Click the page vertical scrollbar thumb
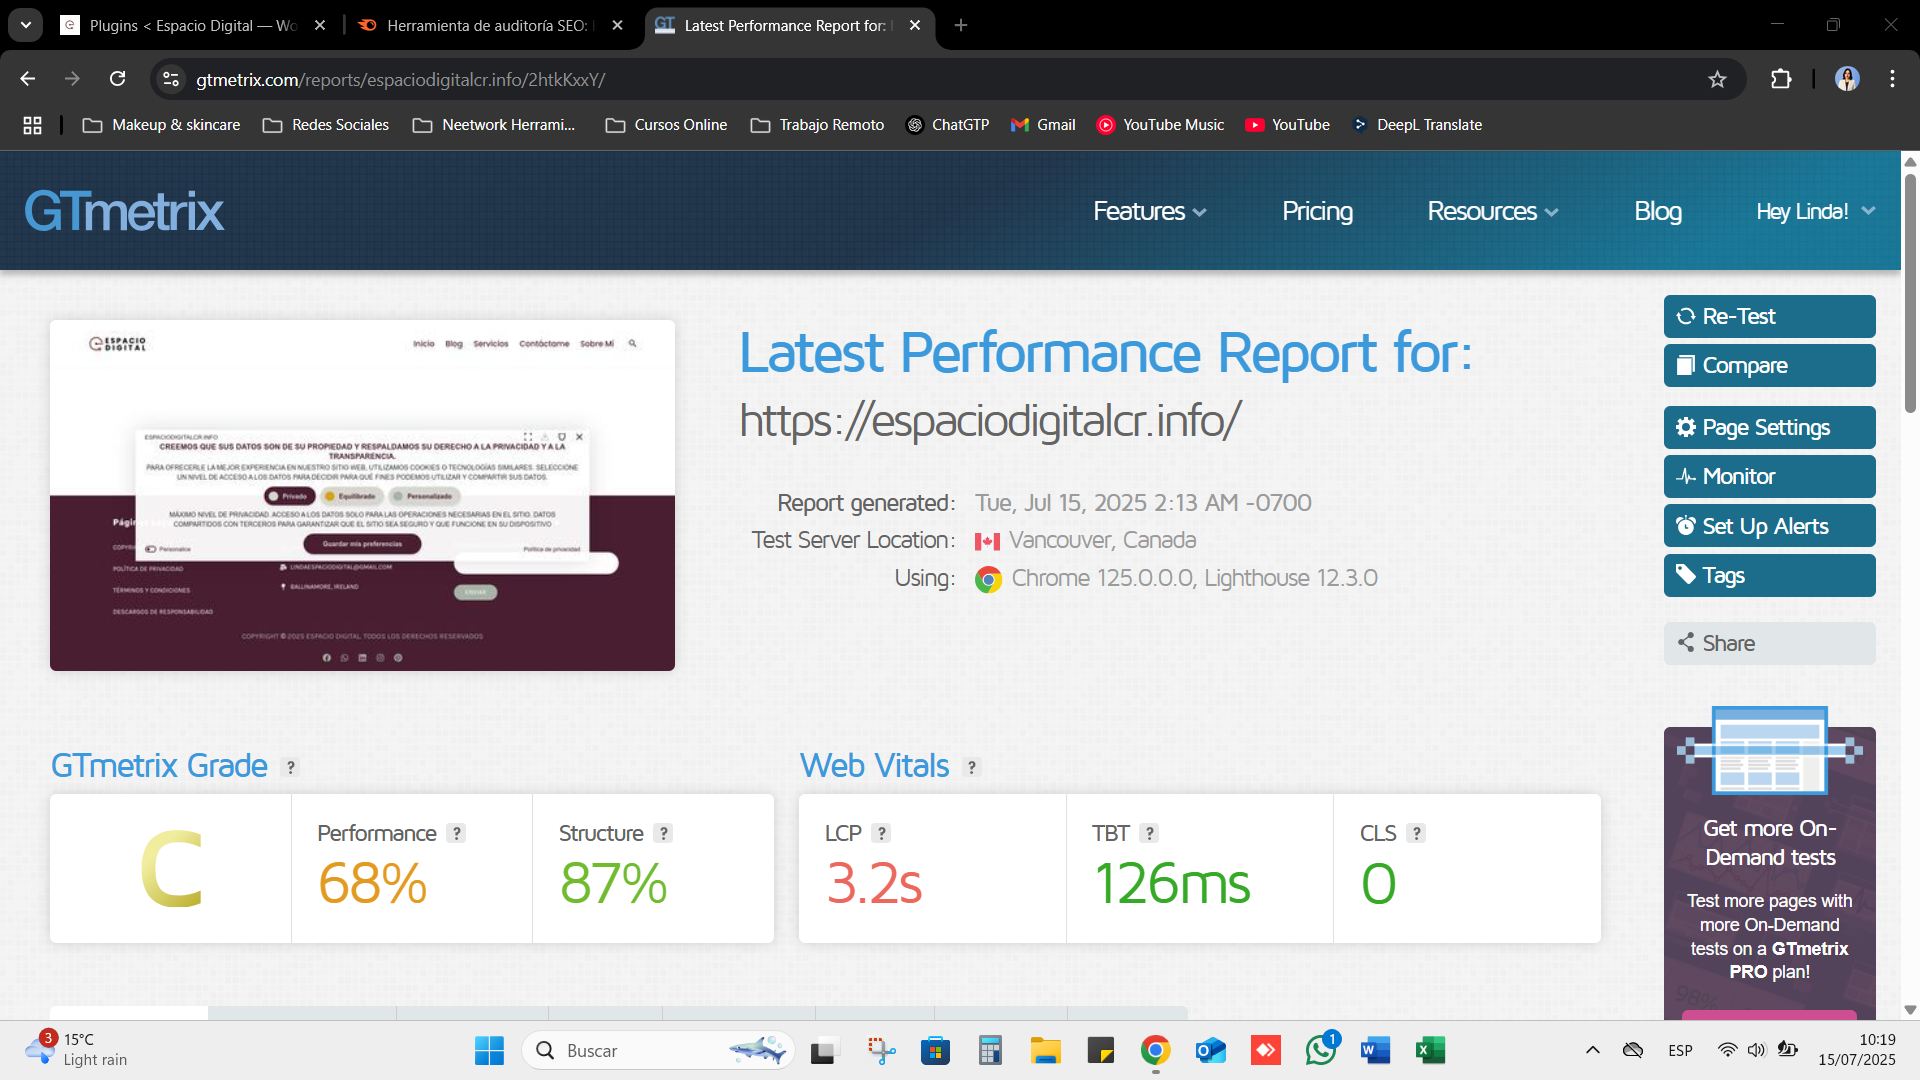This screenshot has height=1080, width=1920. tap(1910, 292)
